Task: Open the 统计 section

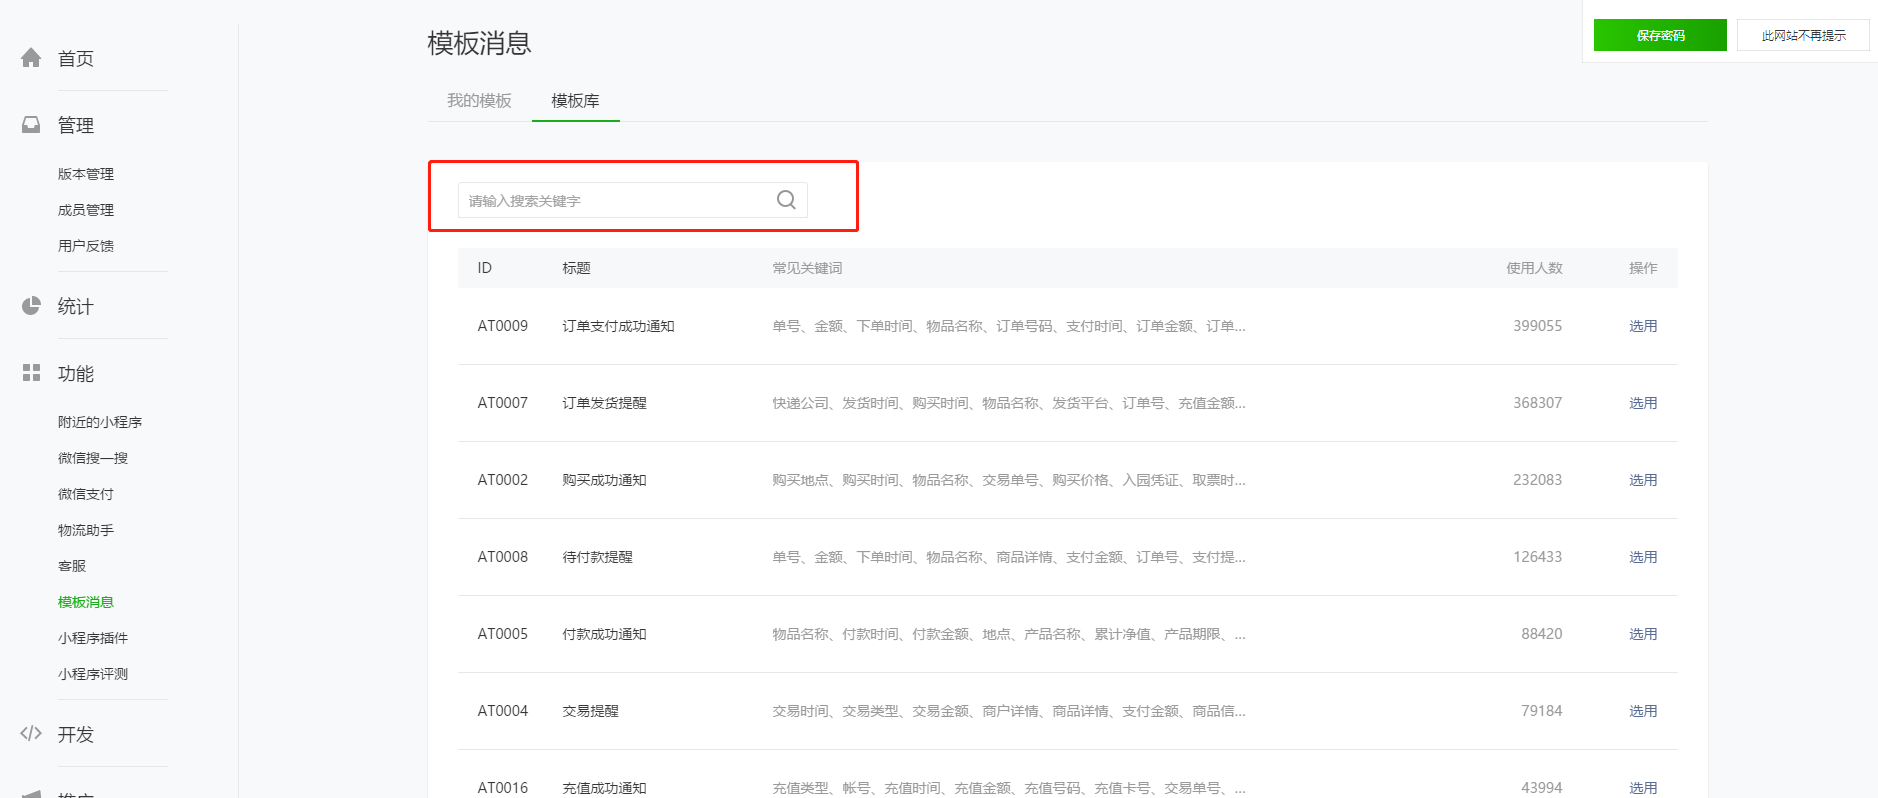Action: (76, 306)
